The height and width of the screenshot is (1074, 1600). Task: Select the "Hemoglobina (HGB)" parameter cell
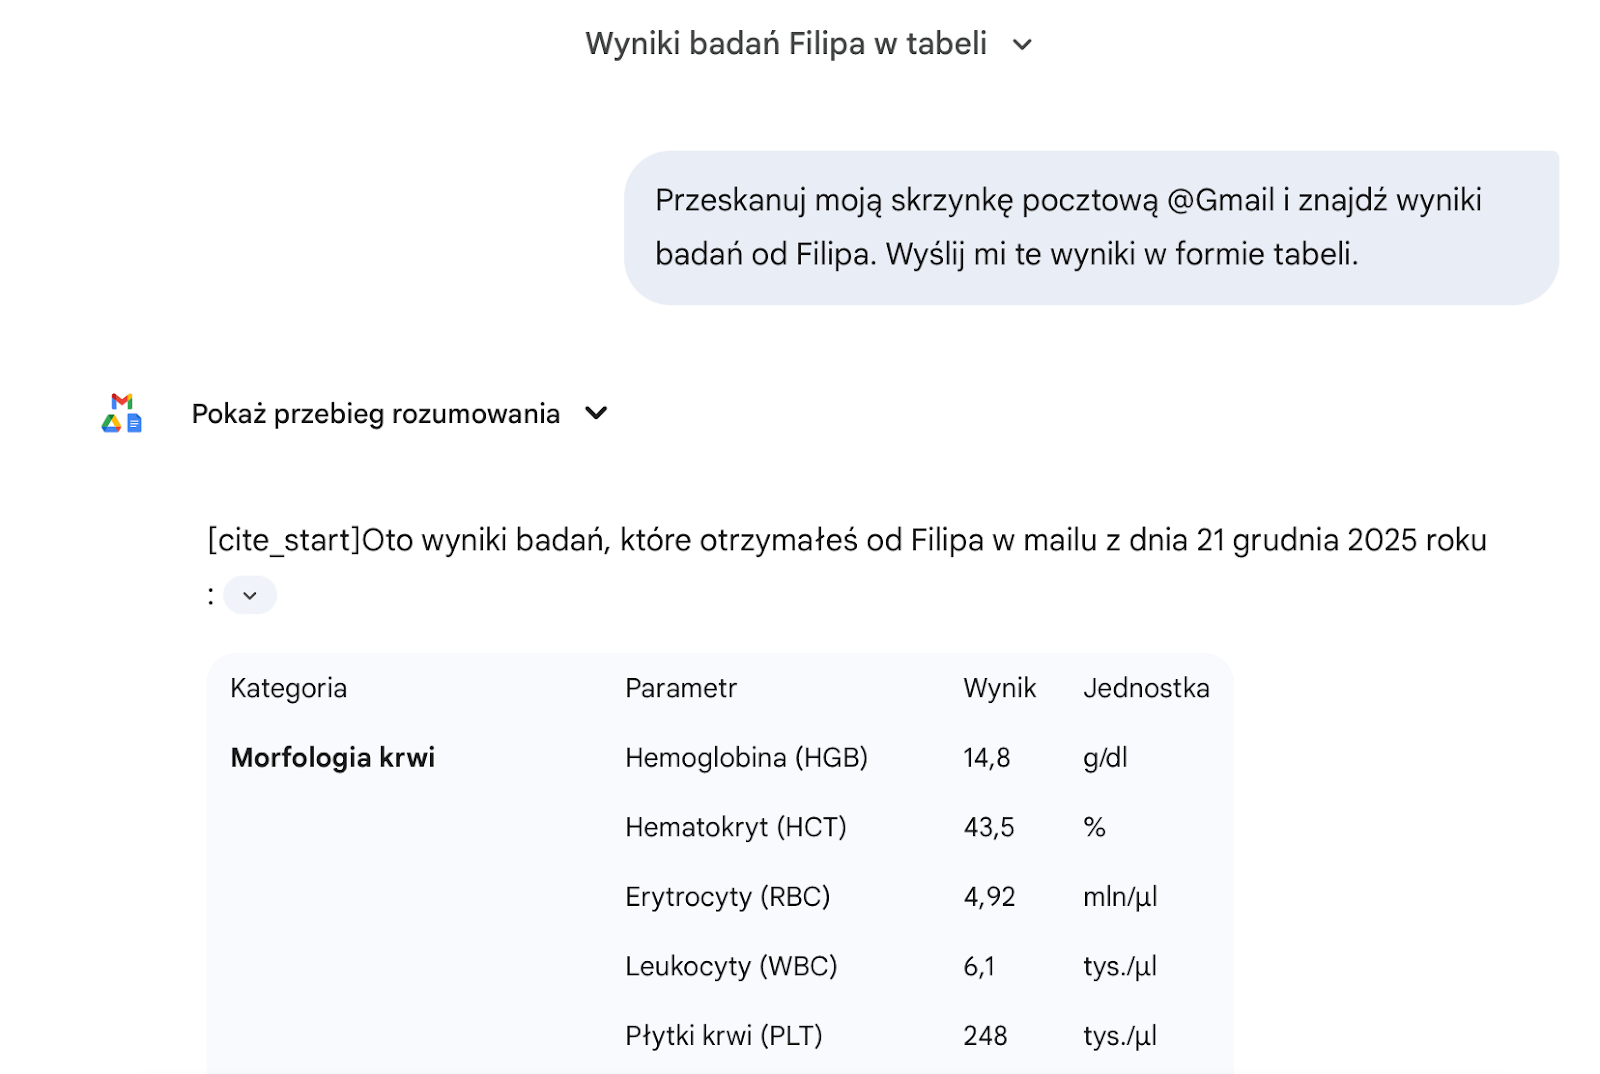tap(746, 758)
